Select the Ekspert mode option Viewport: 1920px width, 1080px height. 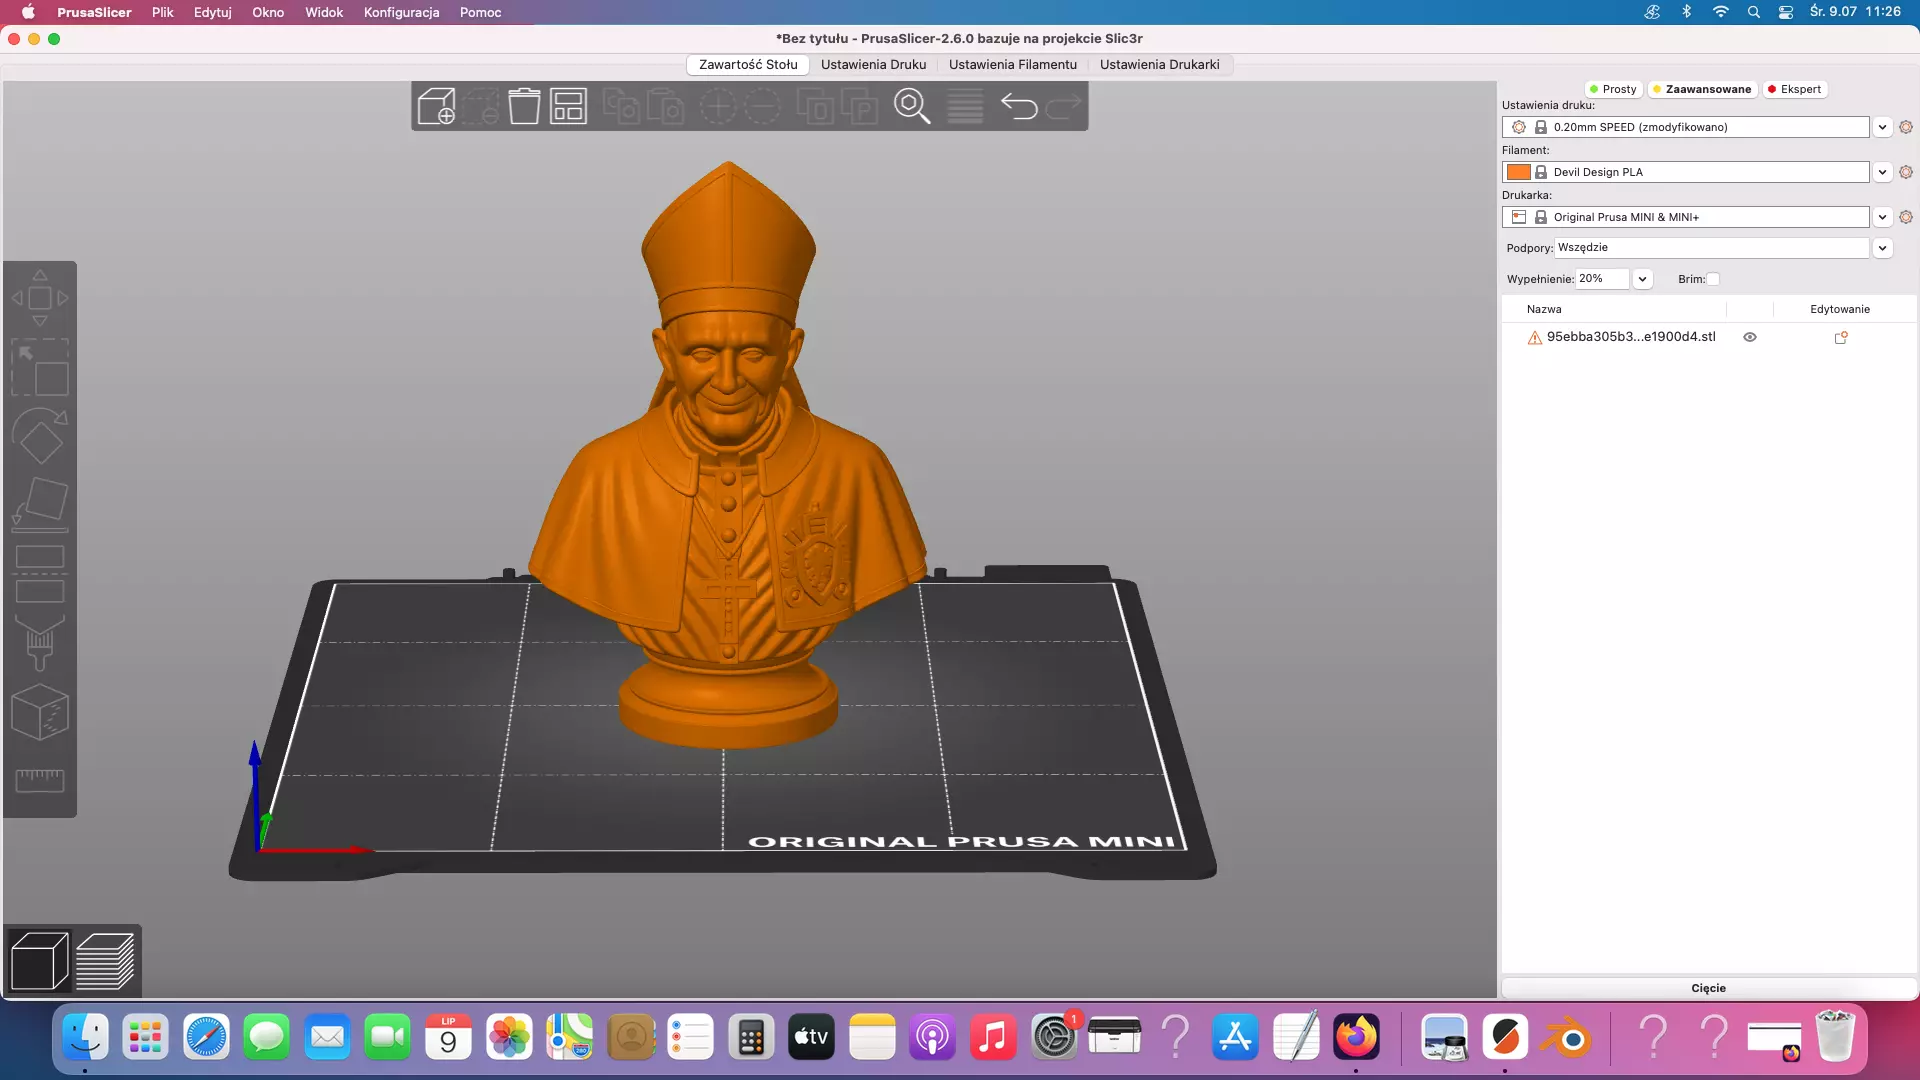click(1796, 89)
